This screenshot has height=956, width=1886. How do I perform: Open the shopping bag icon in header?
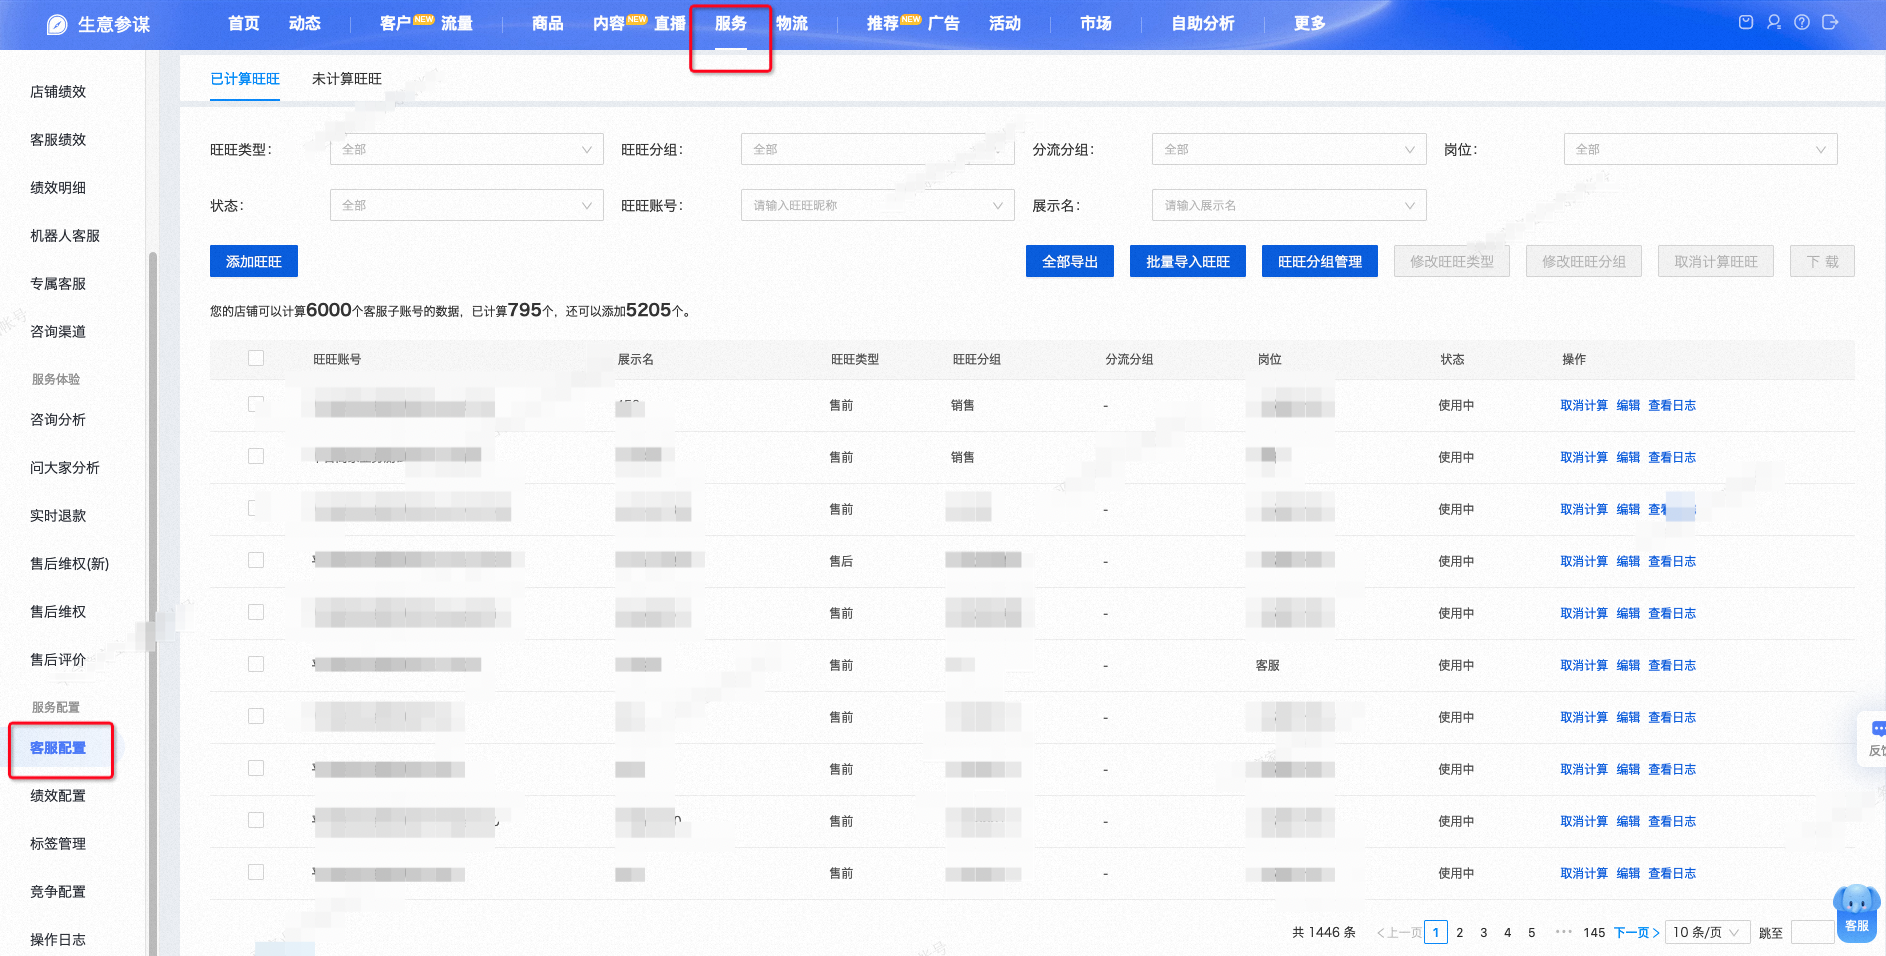[x=1746, y=22]
